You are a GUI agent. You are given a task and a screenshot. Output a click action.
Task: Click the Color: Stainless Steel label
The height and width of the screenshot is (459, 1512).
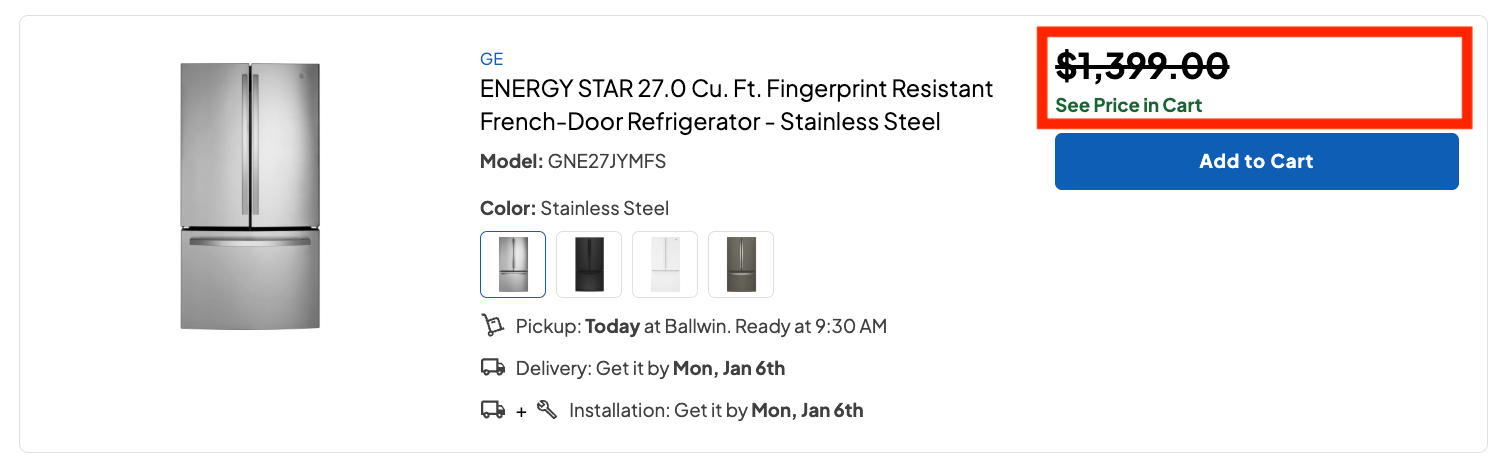(574, 208)
